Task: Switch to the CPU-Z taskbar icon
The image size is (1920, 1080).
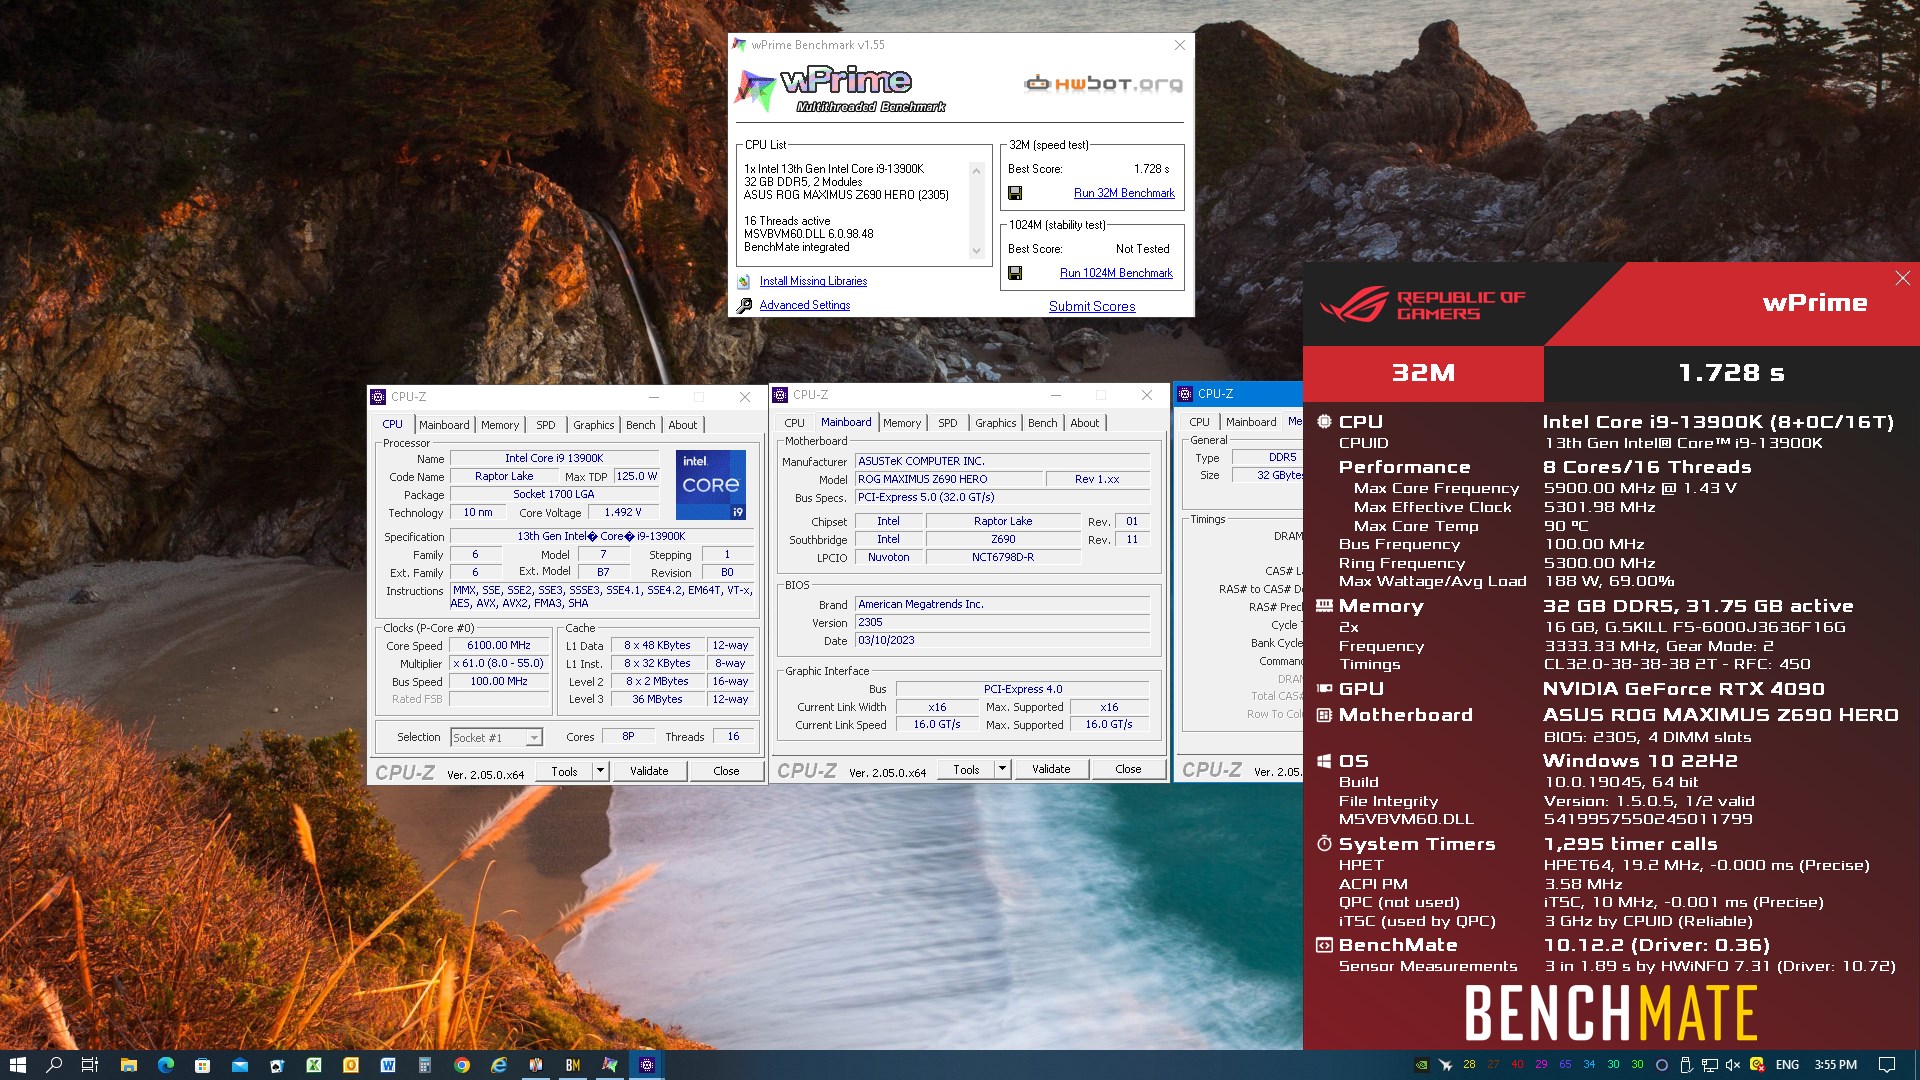Action: [x=647, y=1065]
